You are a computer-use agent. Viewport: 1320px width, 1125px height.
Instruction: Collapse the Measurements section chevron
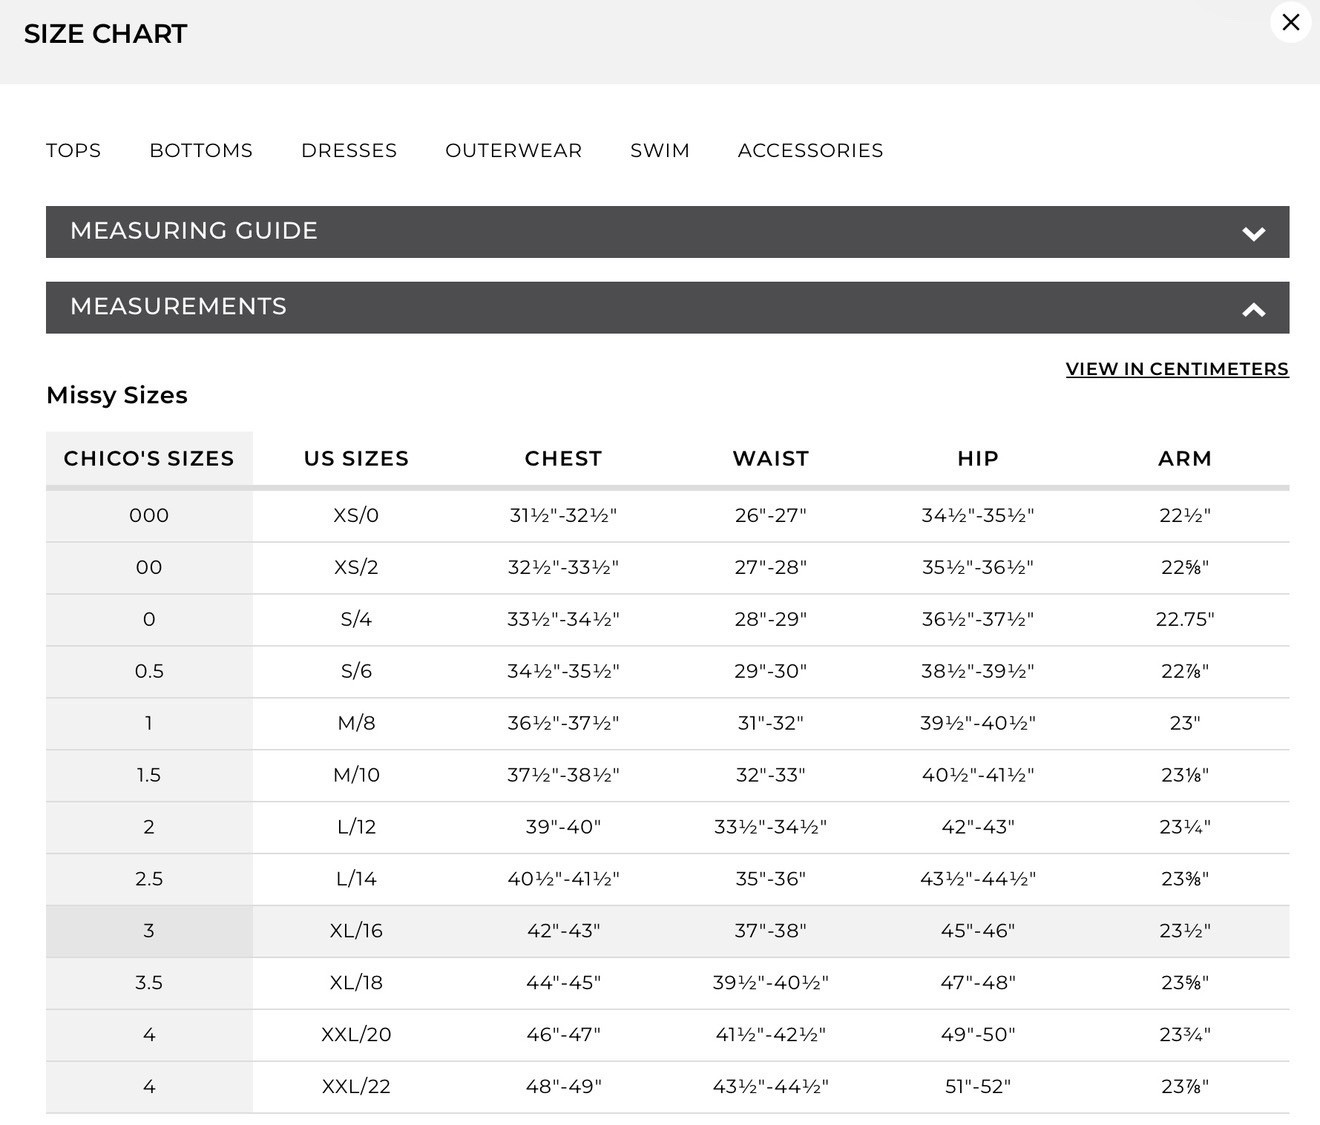pos(1253,309)
